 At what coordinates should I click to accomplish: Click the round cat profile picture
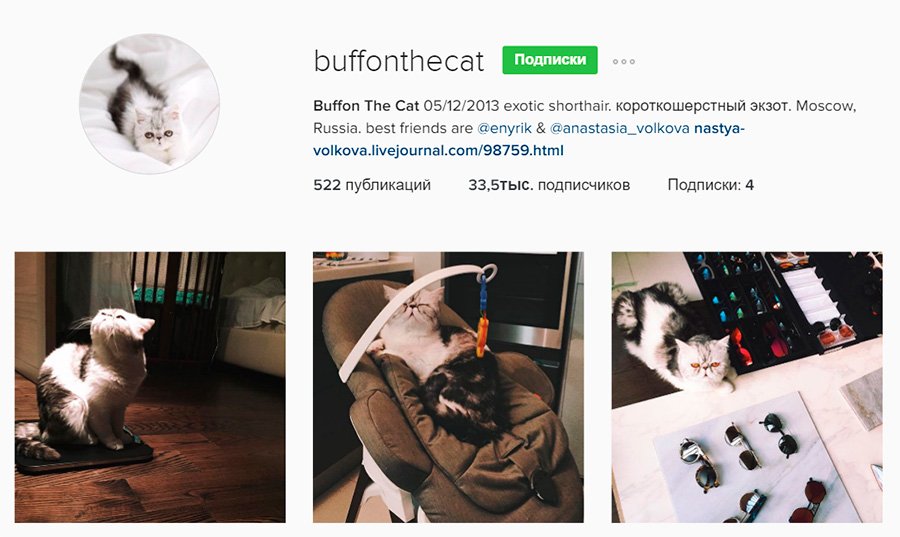[x=150, y=104]
